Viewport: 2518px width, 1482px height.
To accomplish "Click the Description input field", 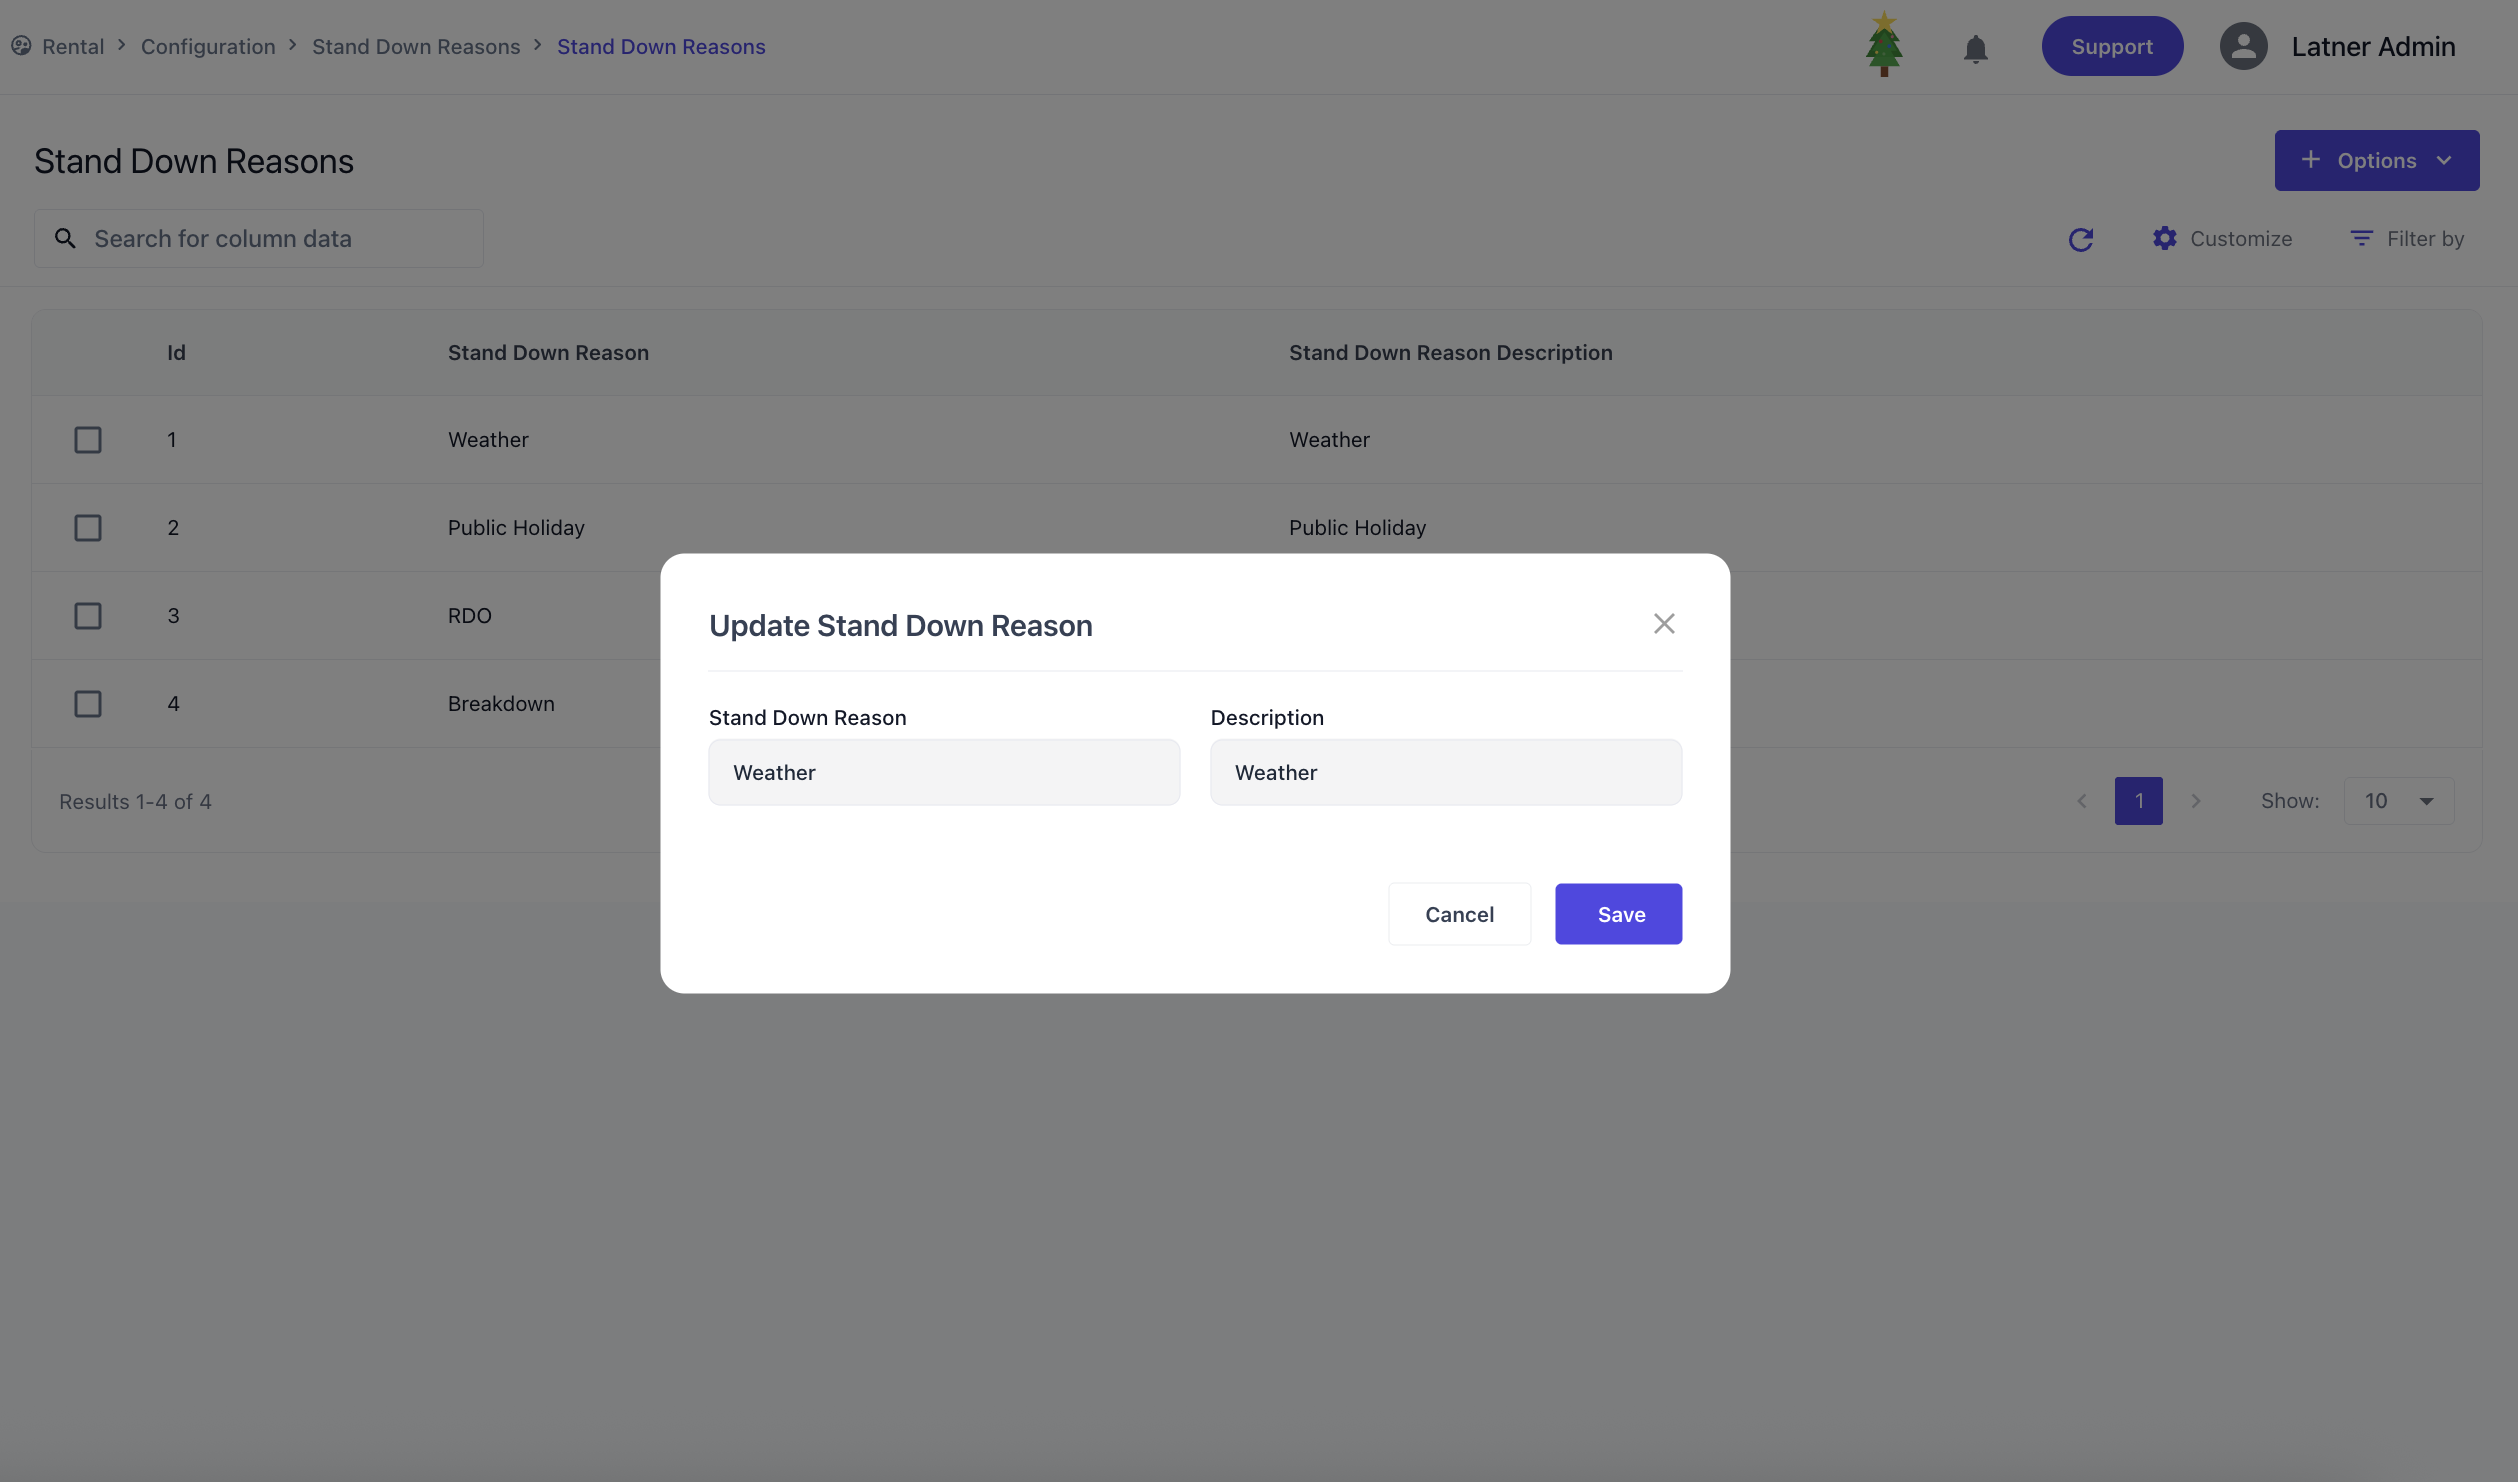I will coord(1445,772).
